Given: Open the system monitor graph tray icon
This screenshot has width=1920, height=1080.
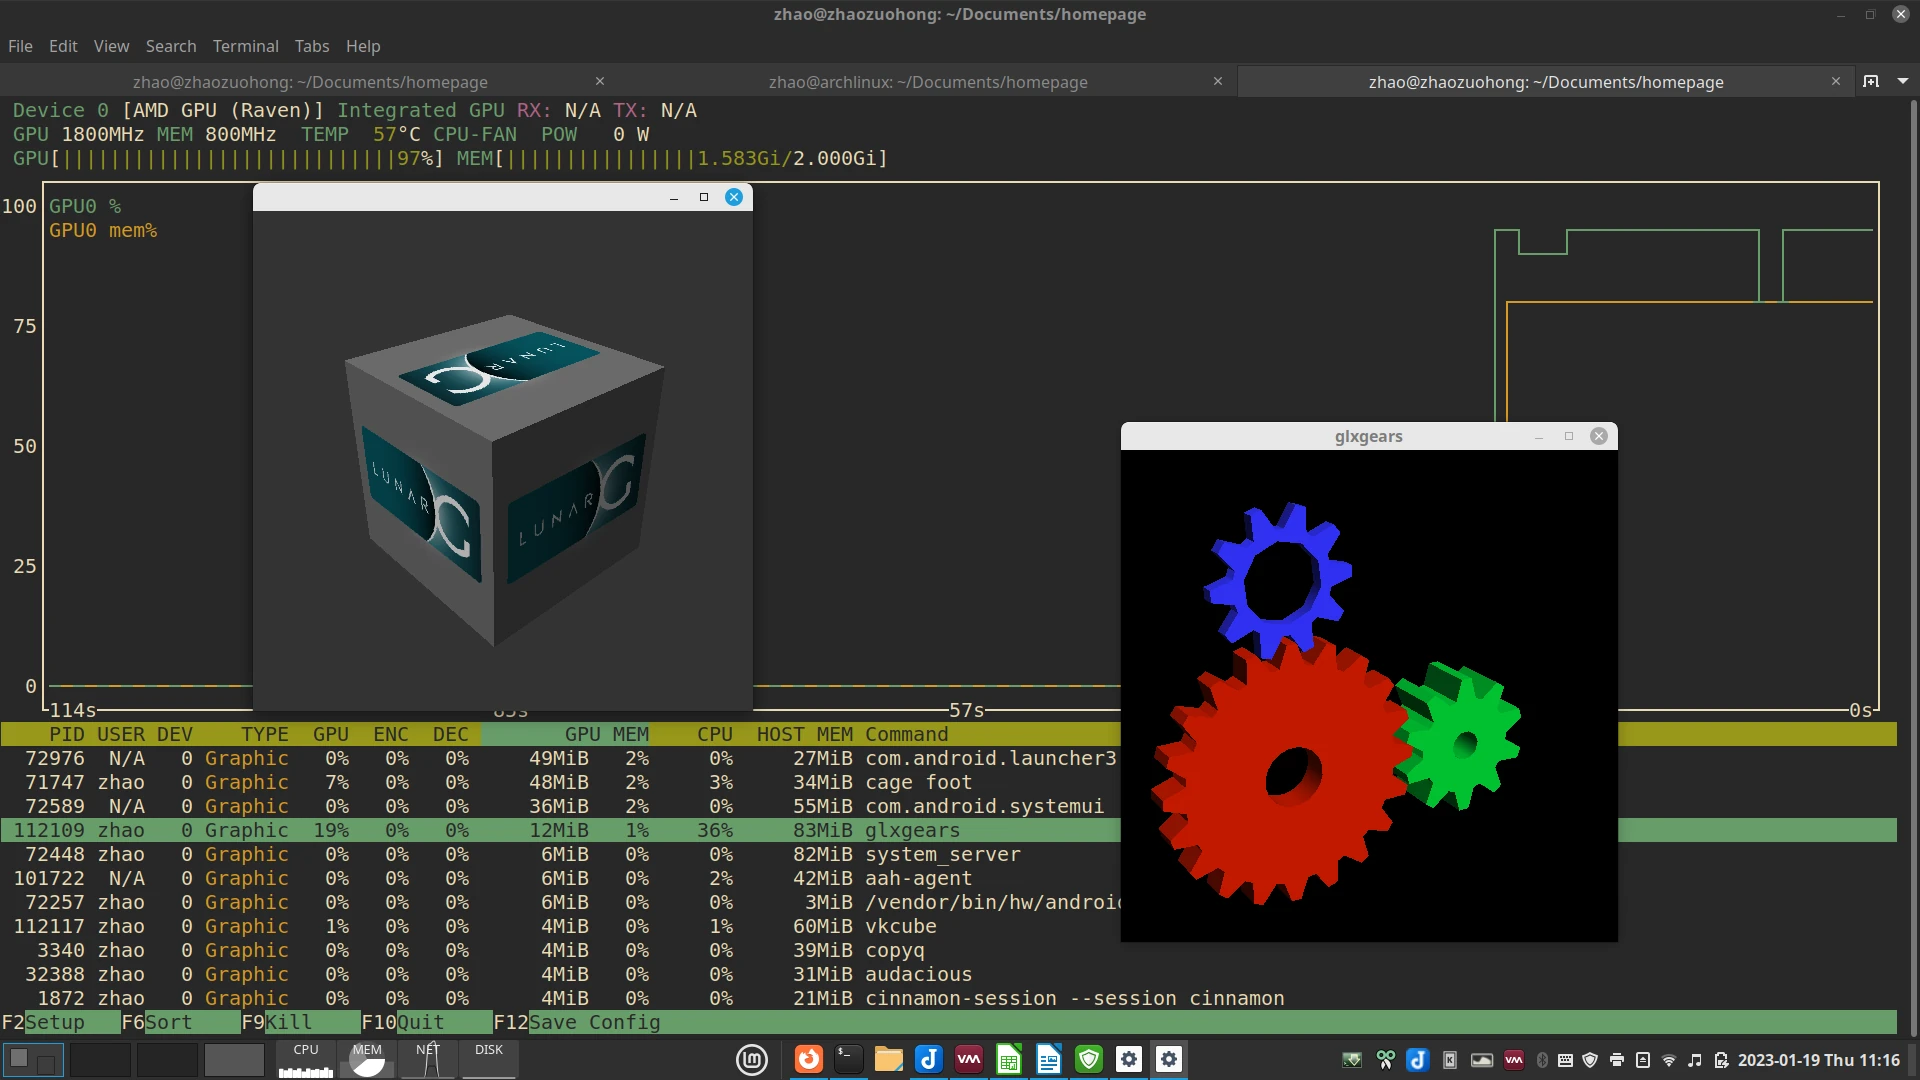Looking at the screenshot, I should pyautogui.click(x=1482, y=1060).
